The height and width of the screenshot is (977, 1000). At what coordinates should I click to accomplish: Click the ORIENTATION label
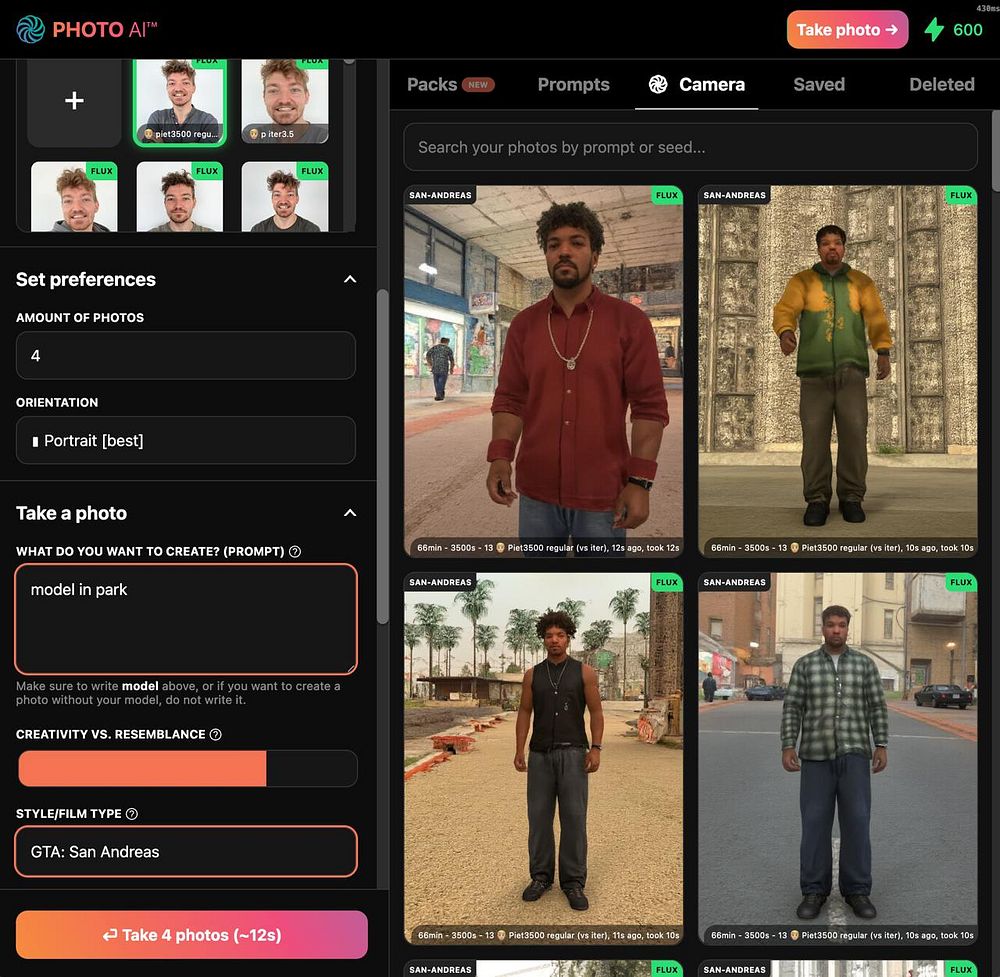[x=57, y=402]
